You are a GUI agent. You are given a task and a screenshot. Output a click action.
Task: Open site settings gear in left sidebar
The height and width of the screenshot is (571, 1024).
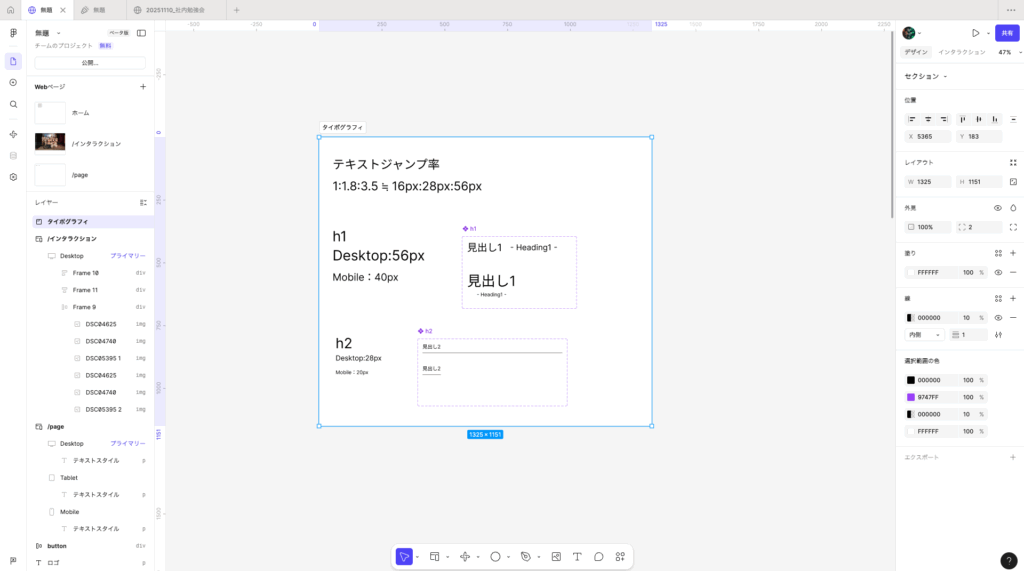click(13, 176)
